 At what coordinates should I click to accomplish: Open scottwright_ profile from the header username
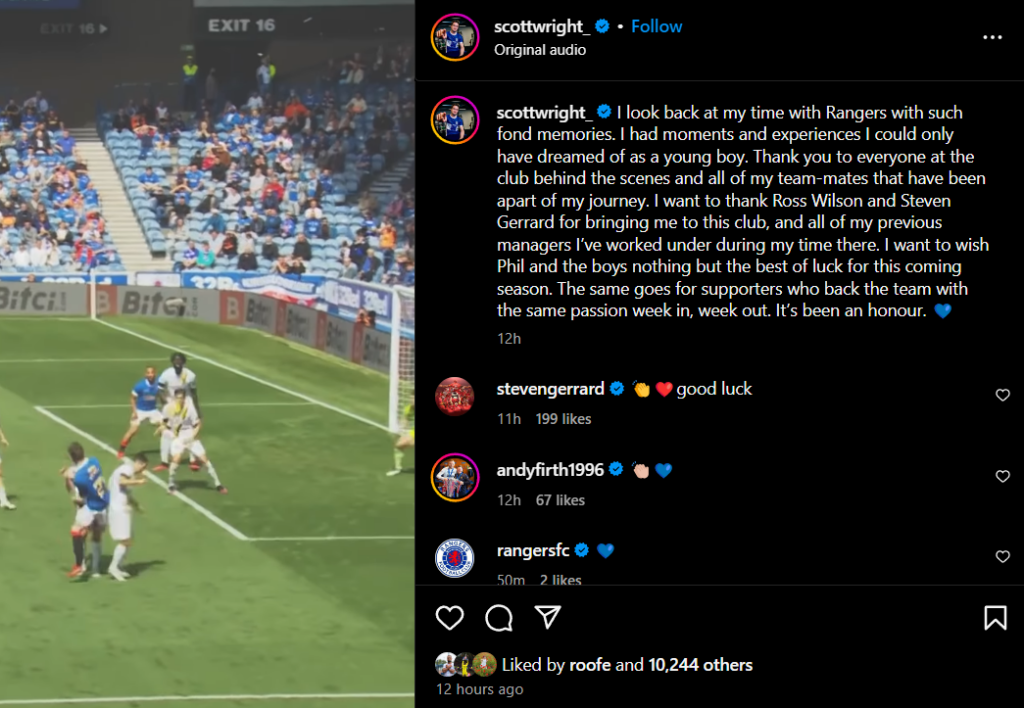tap(541, 26)
